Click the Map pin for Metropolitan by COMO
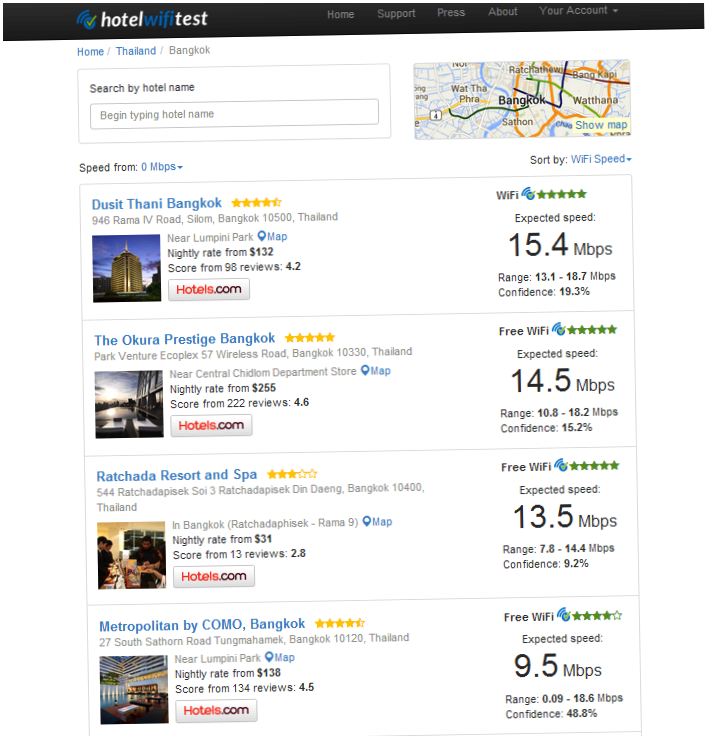 280,657
